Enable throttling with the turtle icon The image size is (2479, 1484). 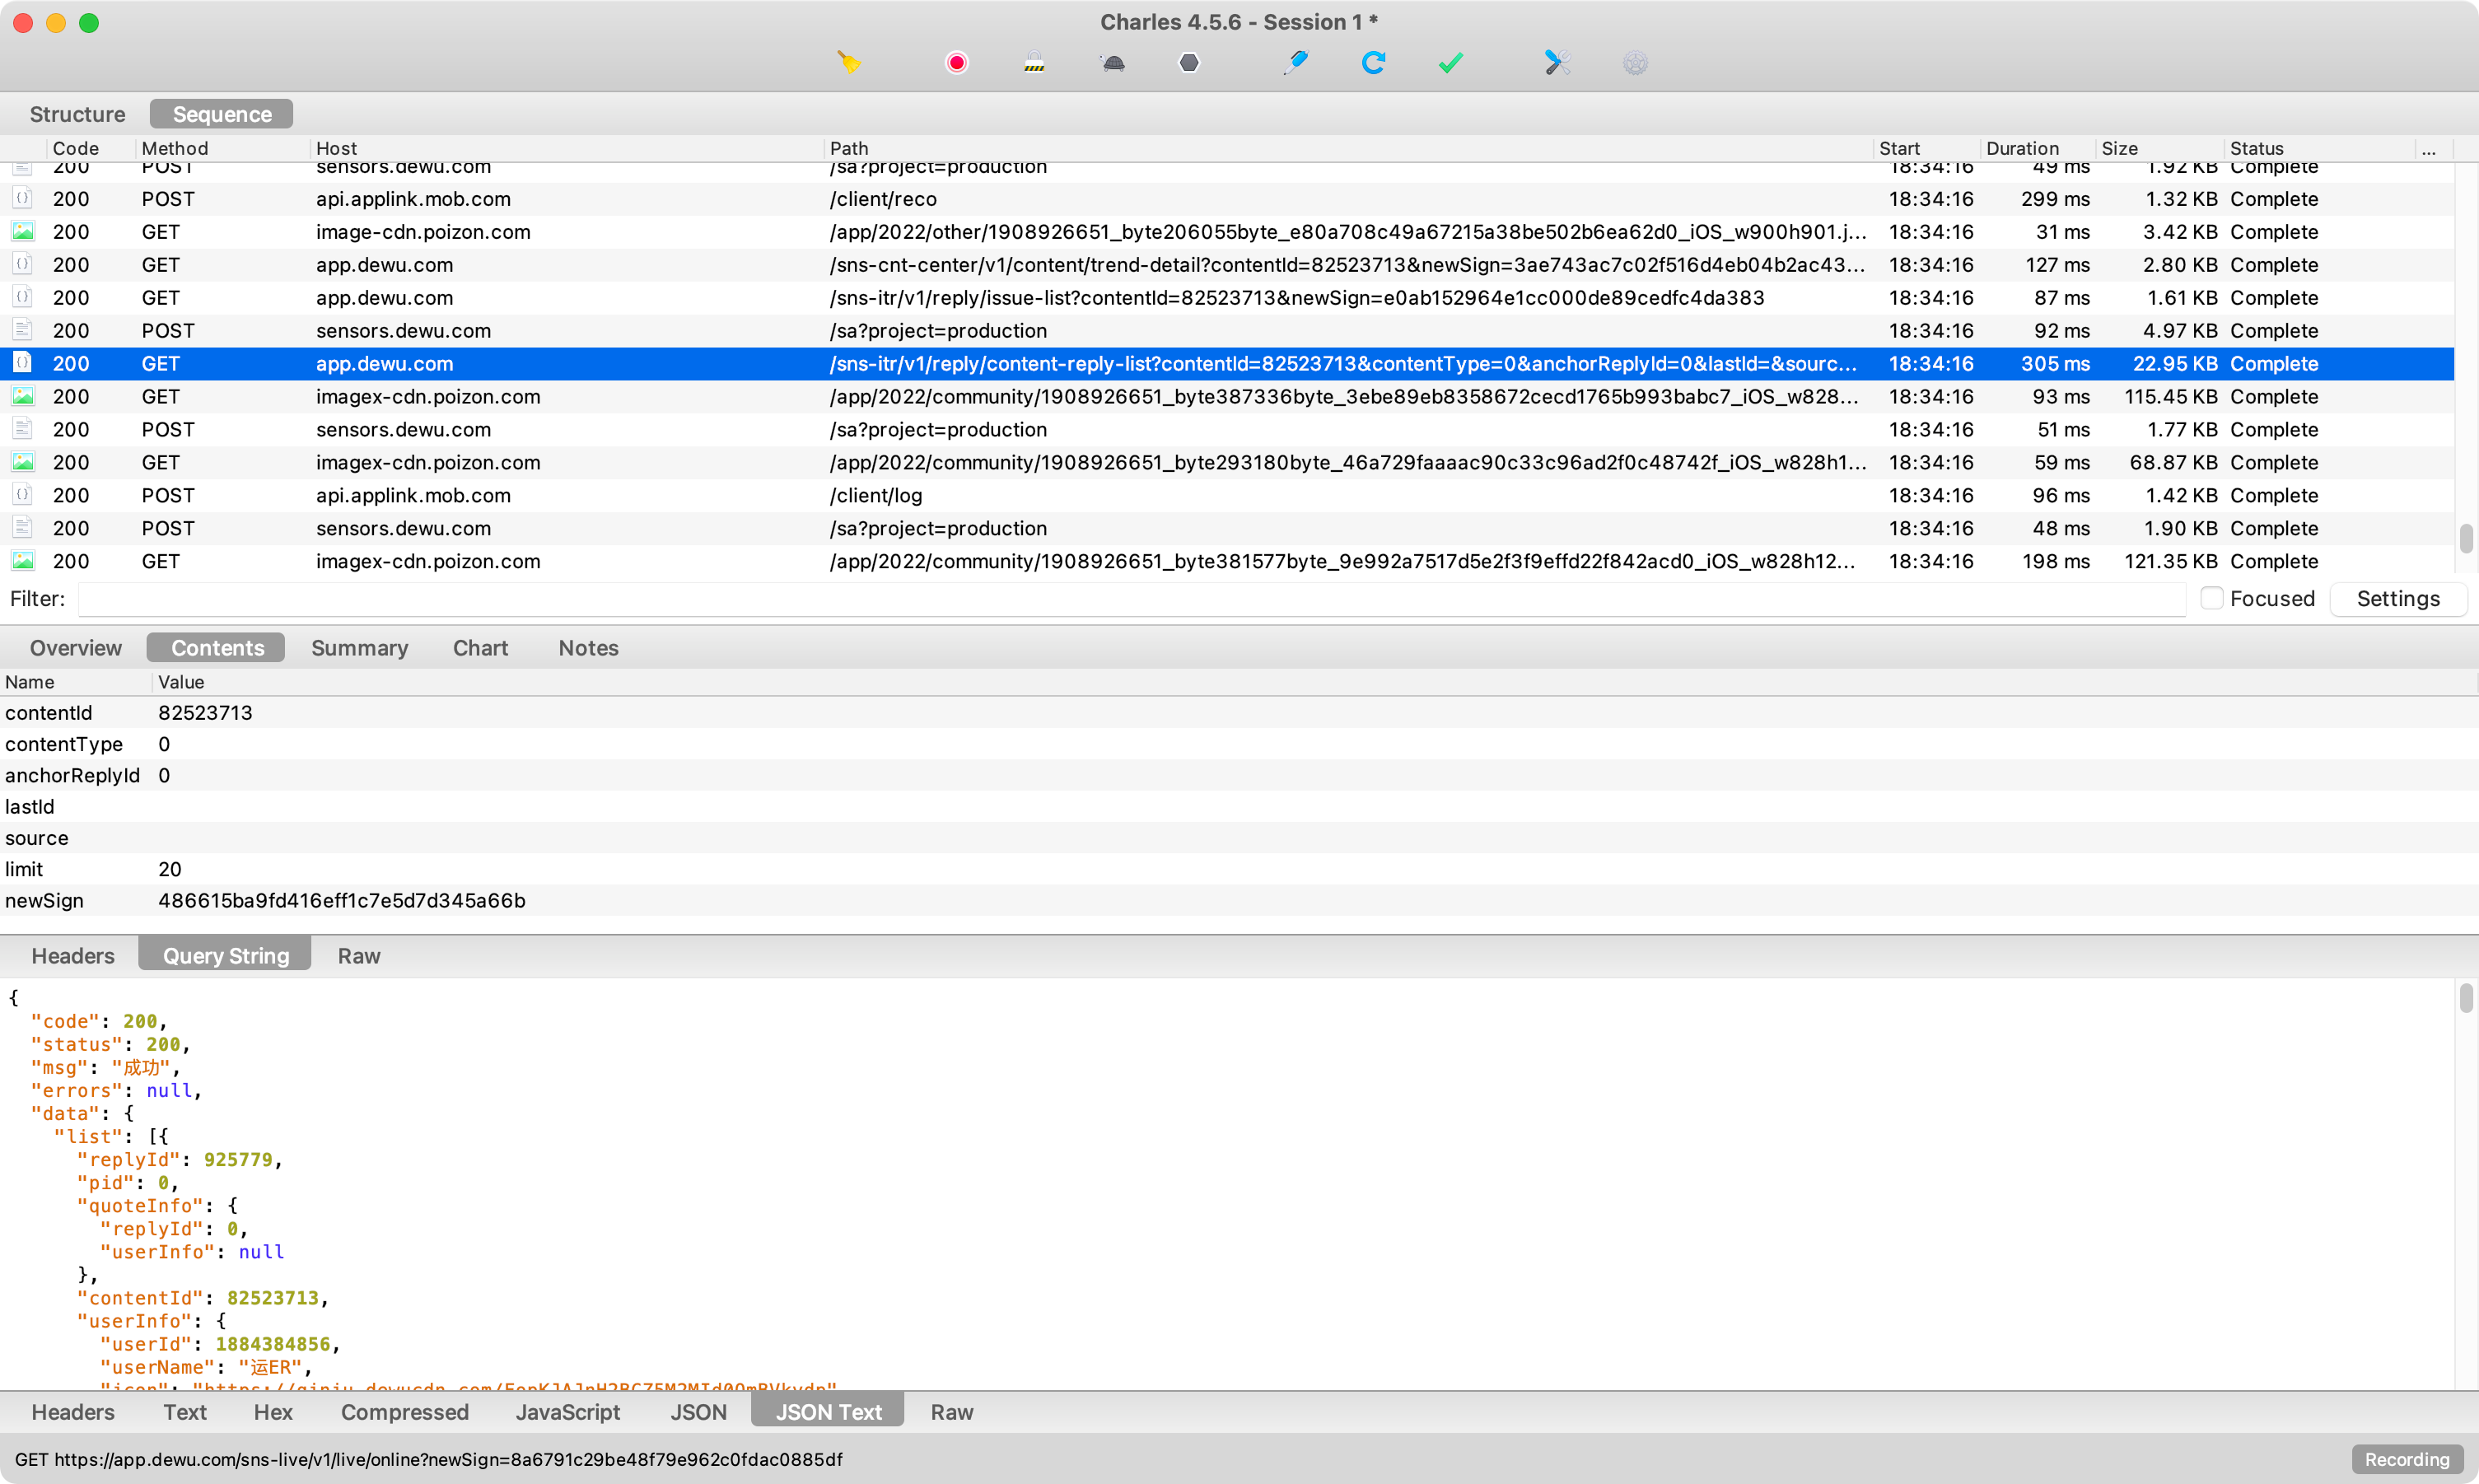(x=1112, y=63)
